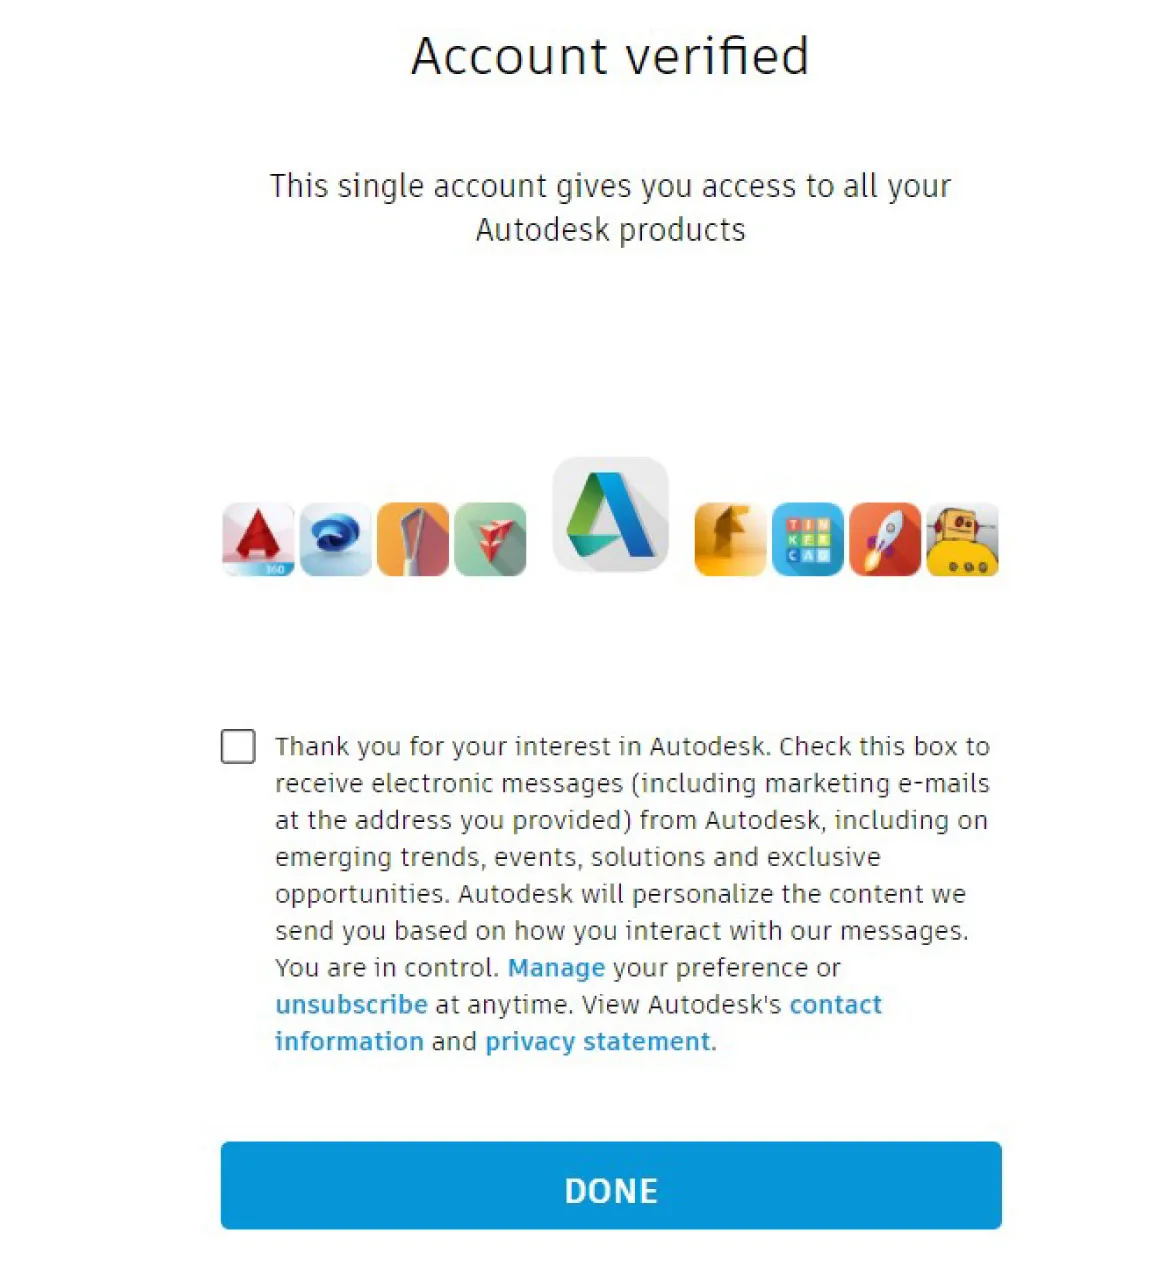Click the orange Fusion 360 icon
Screen dimensions: 1171x1263
[730, 540]
